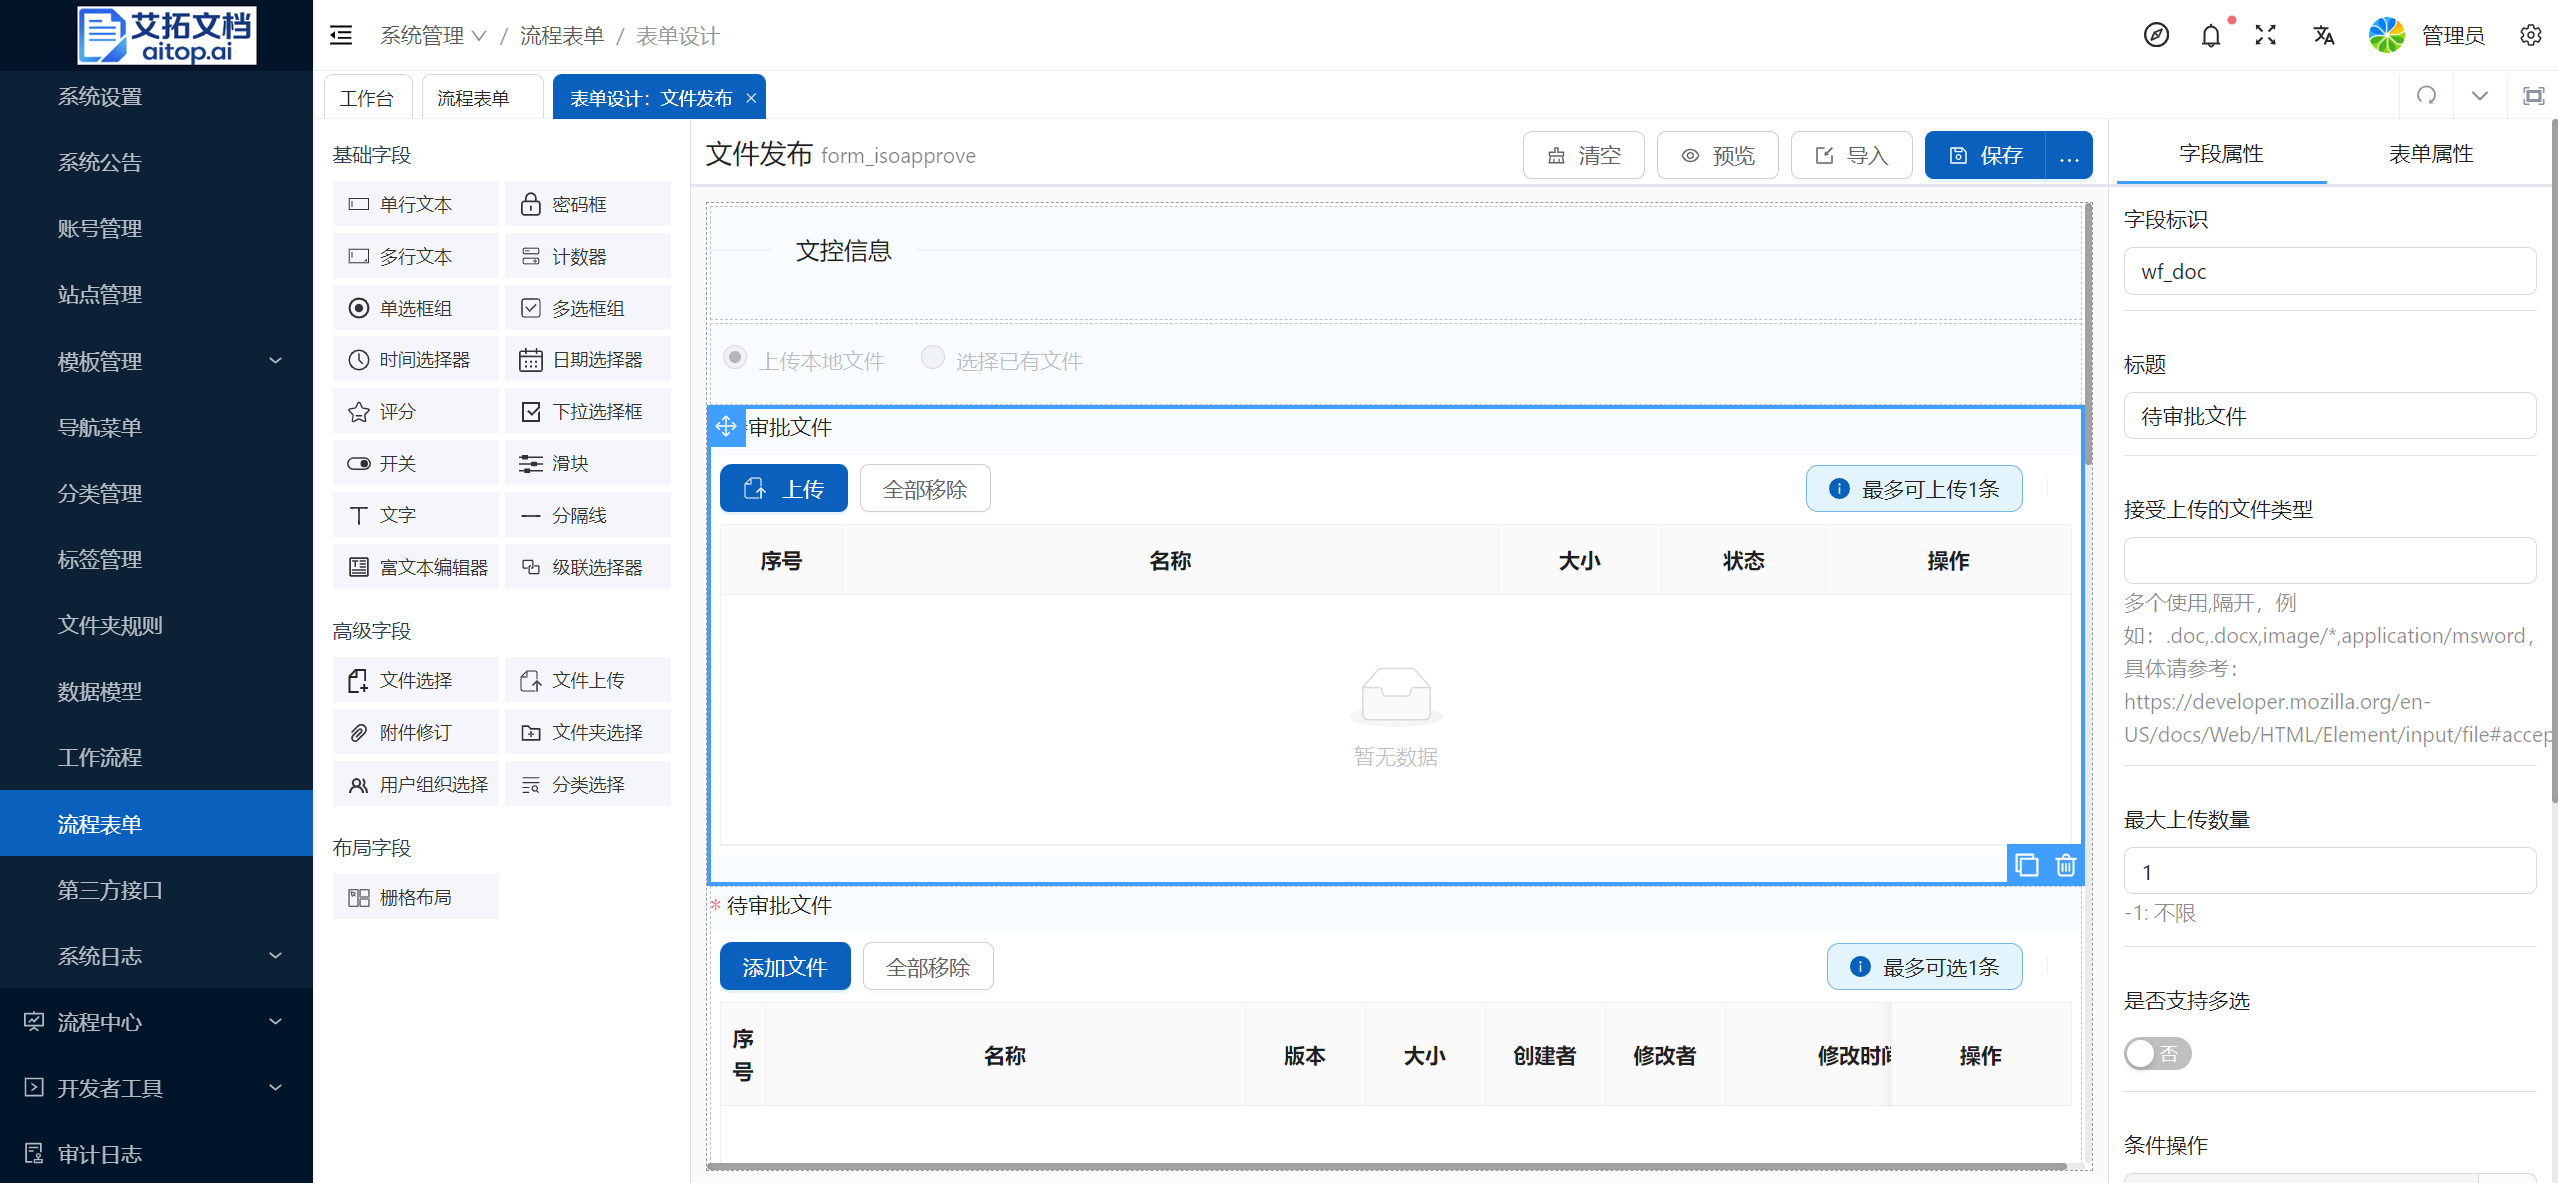Click the 清空 clear button
2558x1183 pixels.
point(1583,156)
